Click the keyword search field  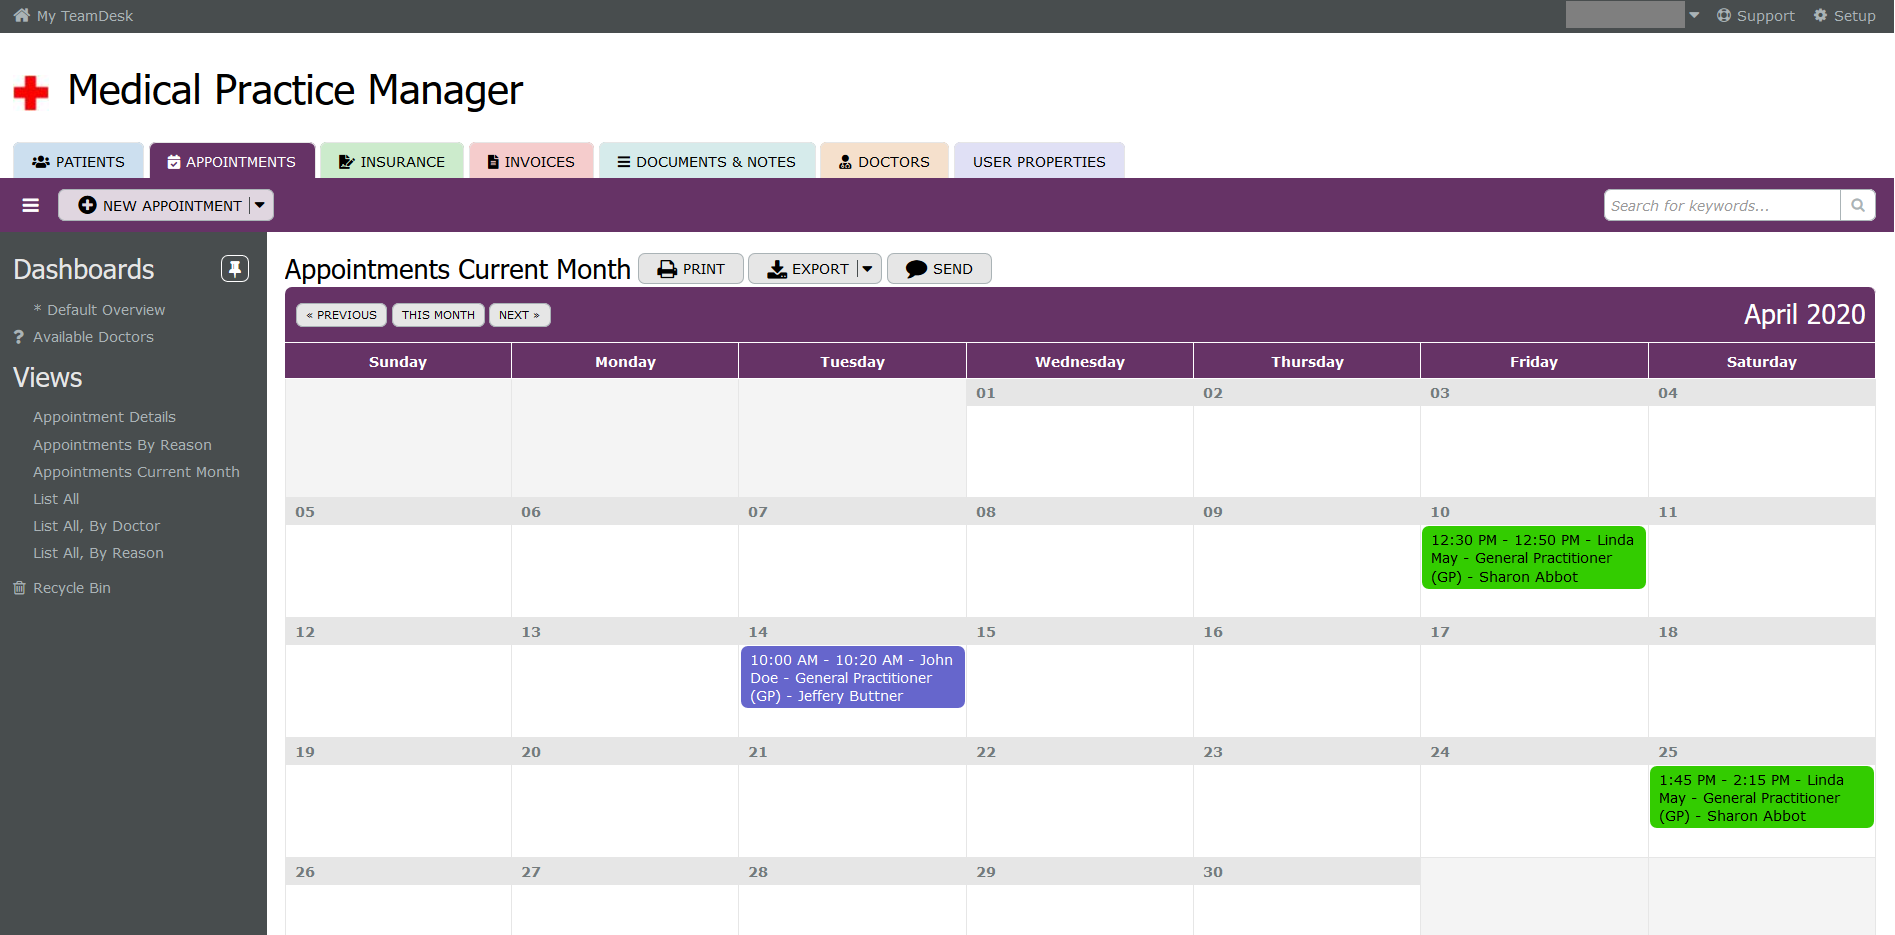[1721, 205]
